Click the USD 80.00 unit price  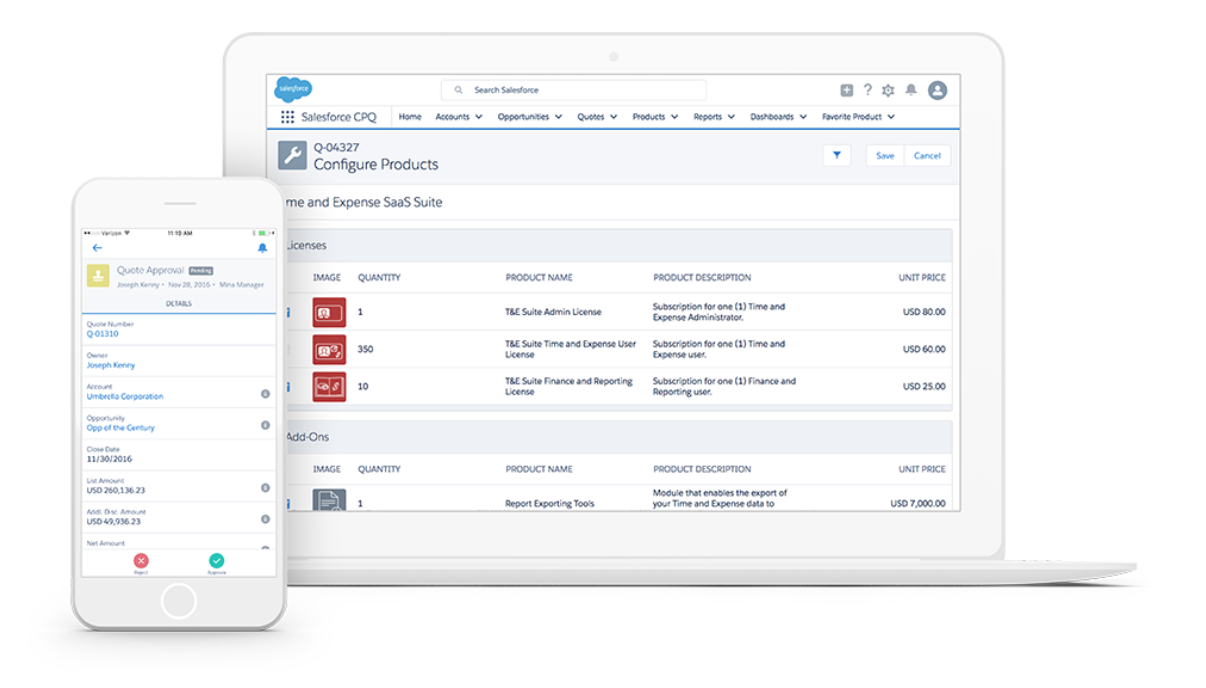click(924, 312)
